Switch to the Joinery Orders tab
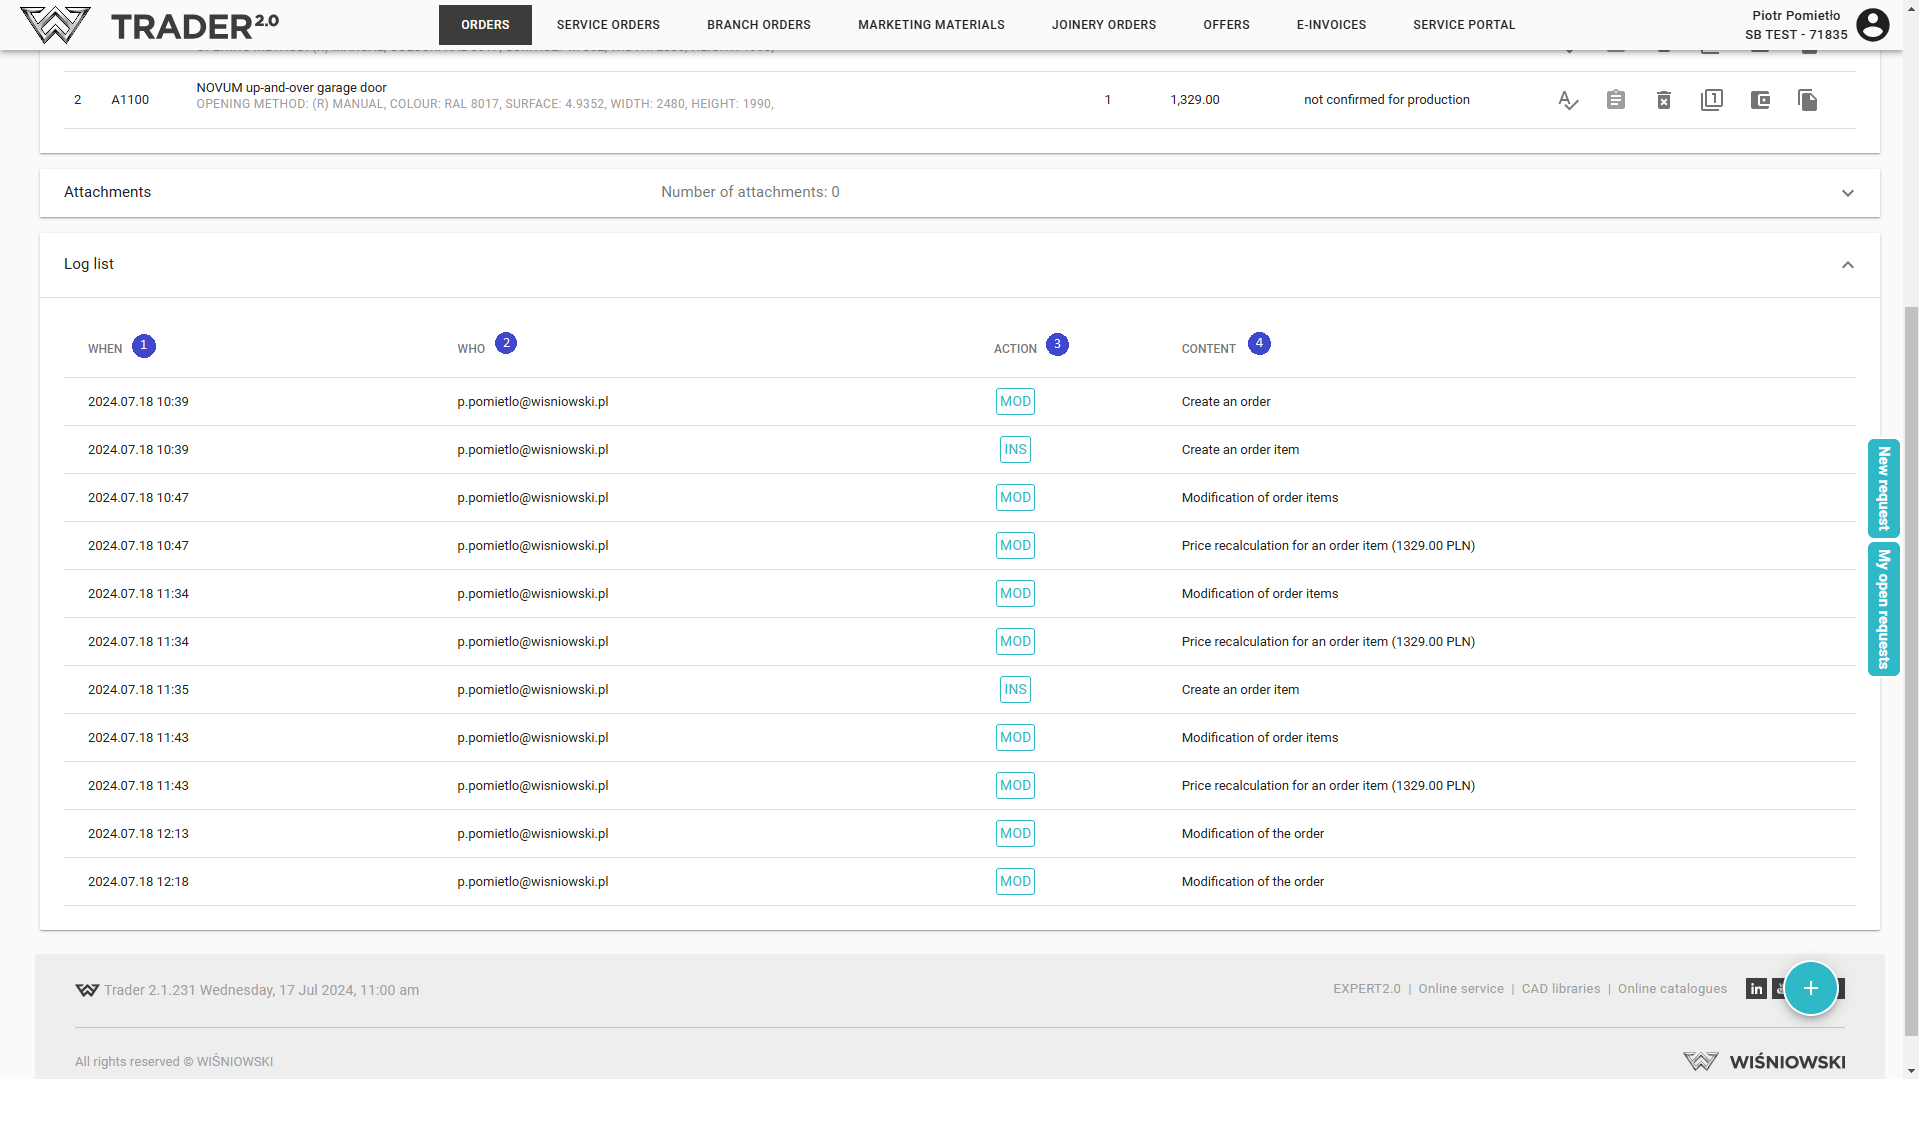 1103,25
